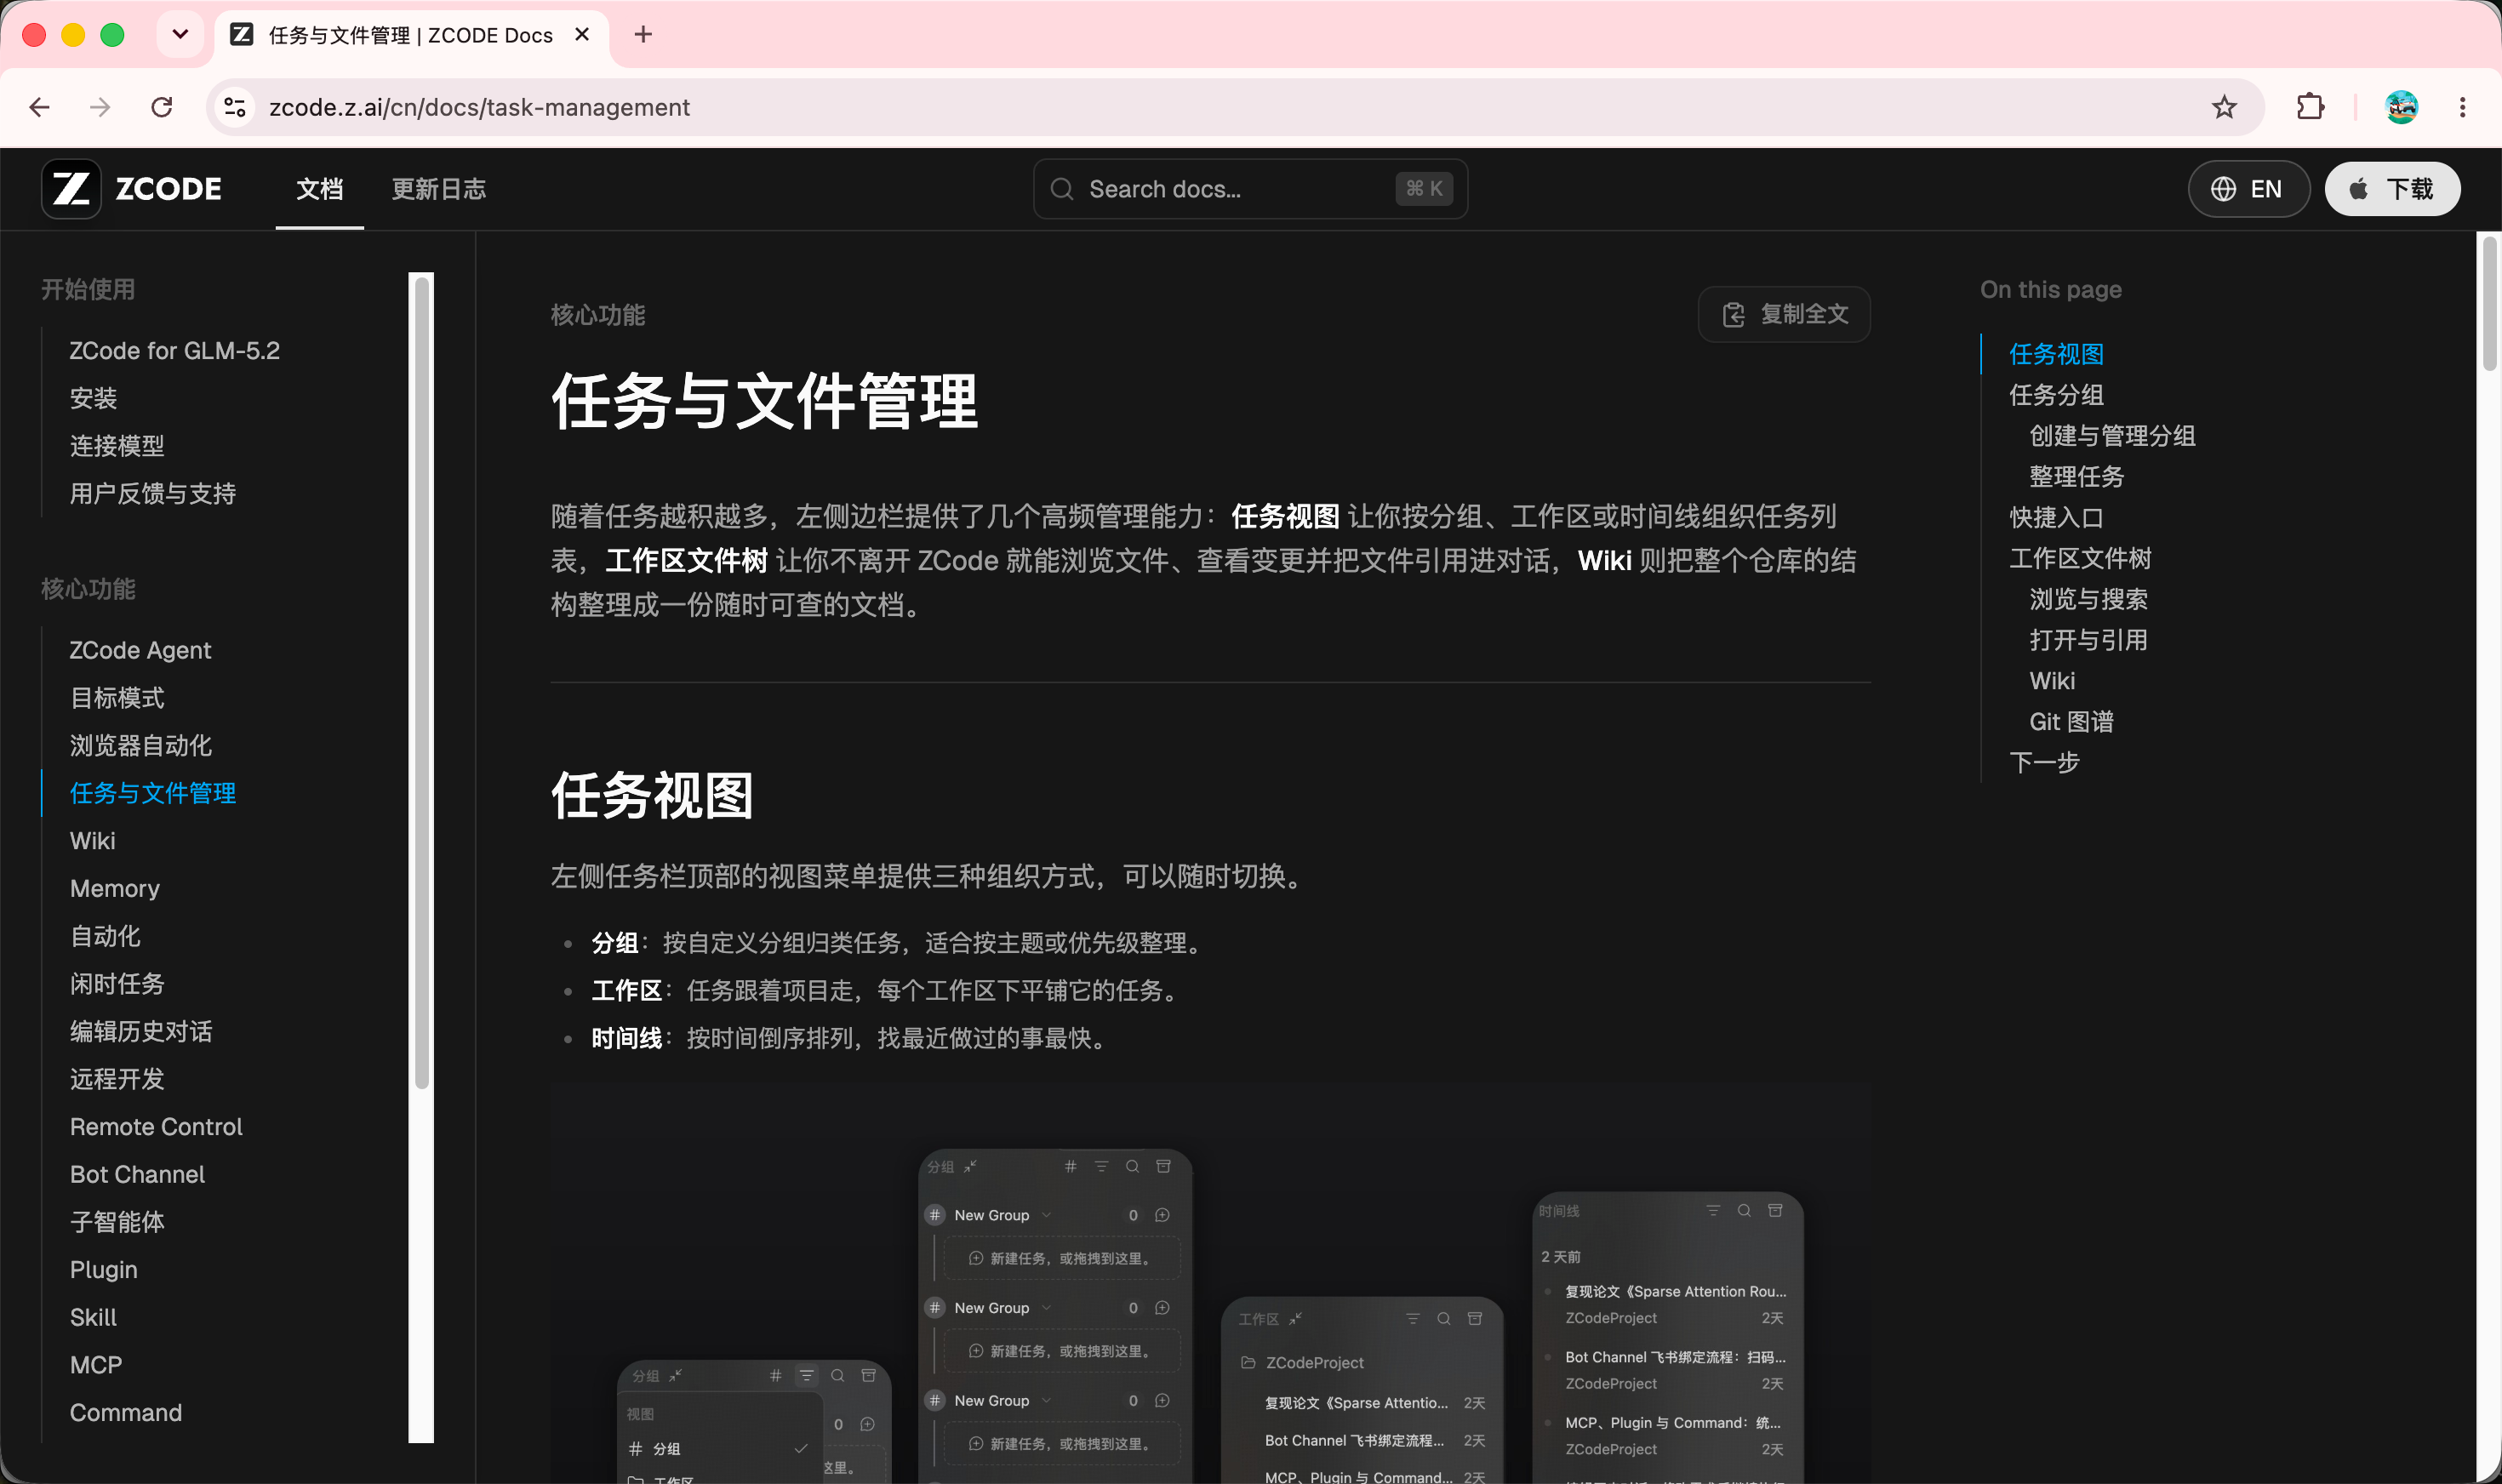
Task: Open the browser extensions puzzle icon
Action: pos(2310,107)
